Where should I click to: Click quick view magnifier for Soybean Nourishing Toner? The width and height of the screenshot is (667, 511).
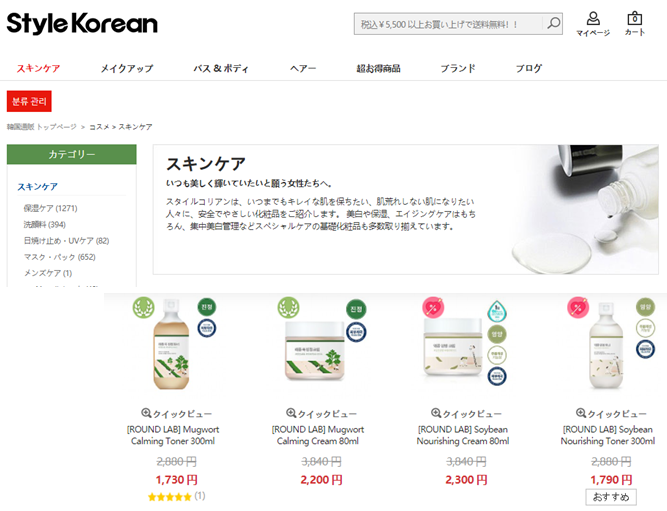(581, 413)
